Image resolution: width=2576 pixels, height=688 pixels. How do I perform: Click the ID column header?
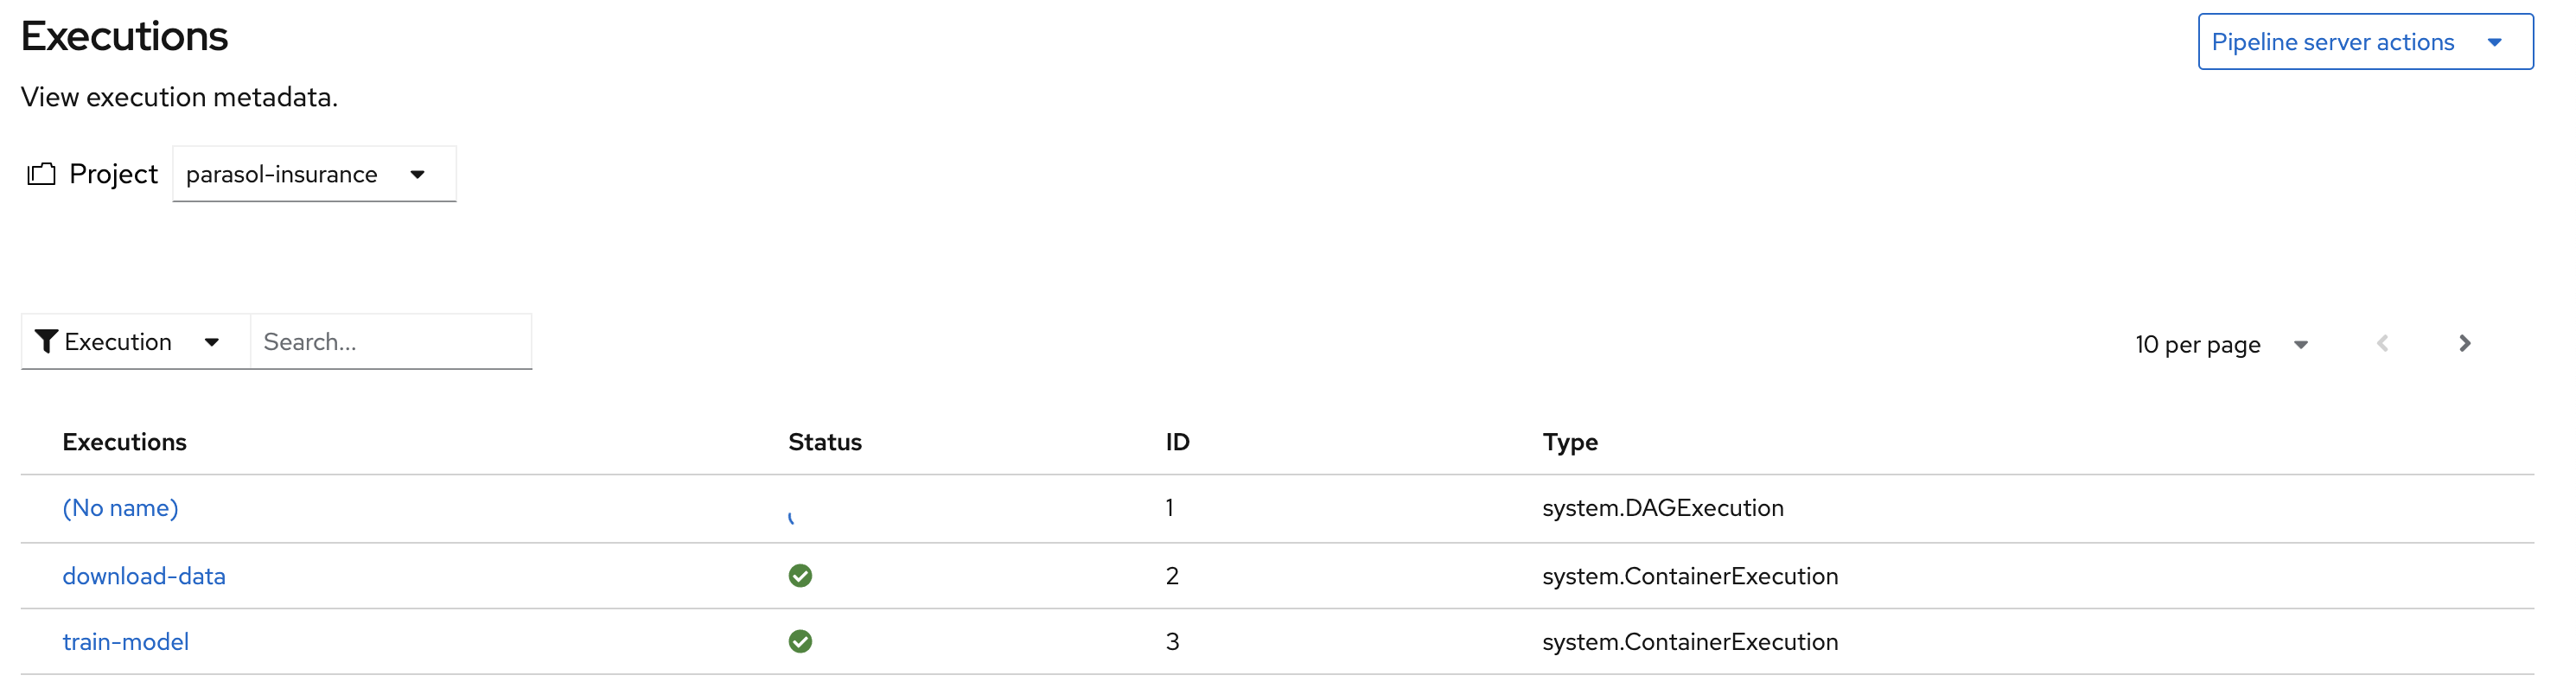1178,442
